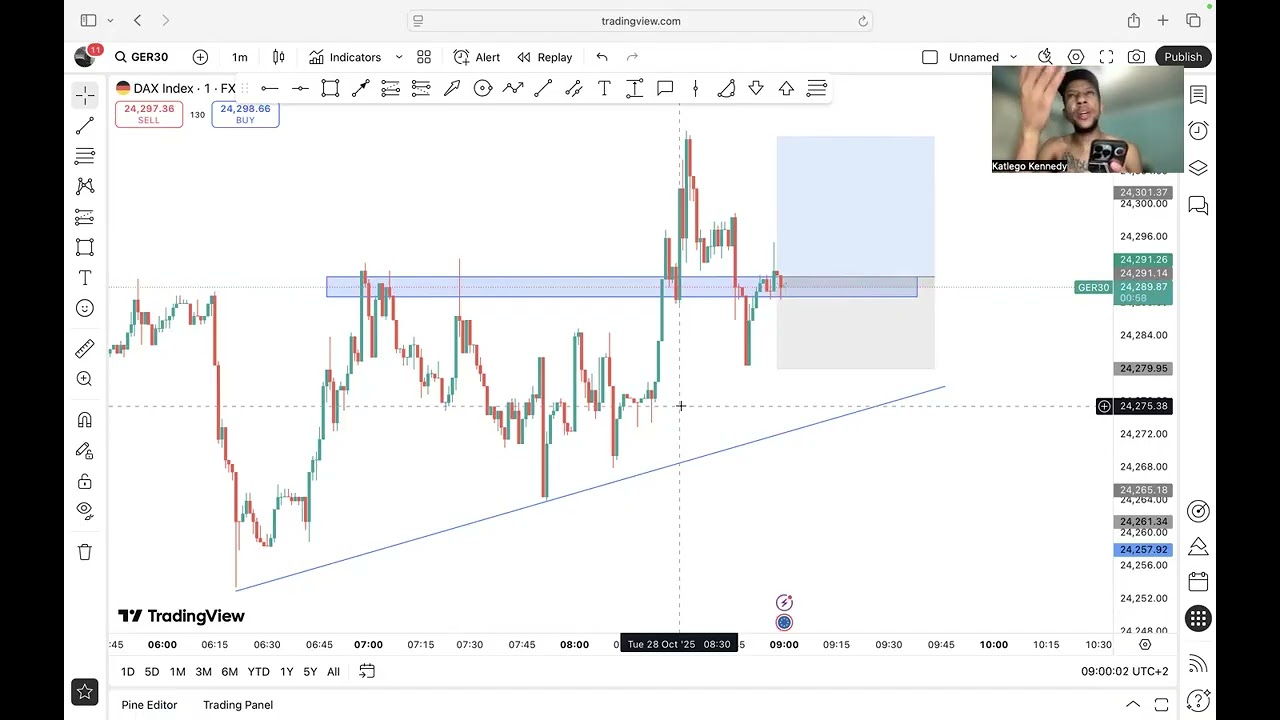Image resolution: width=1280 pixels, height=720 pixels.
Task: Toggle hide all drawings eye icon
Action: pos(85,510)
